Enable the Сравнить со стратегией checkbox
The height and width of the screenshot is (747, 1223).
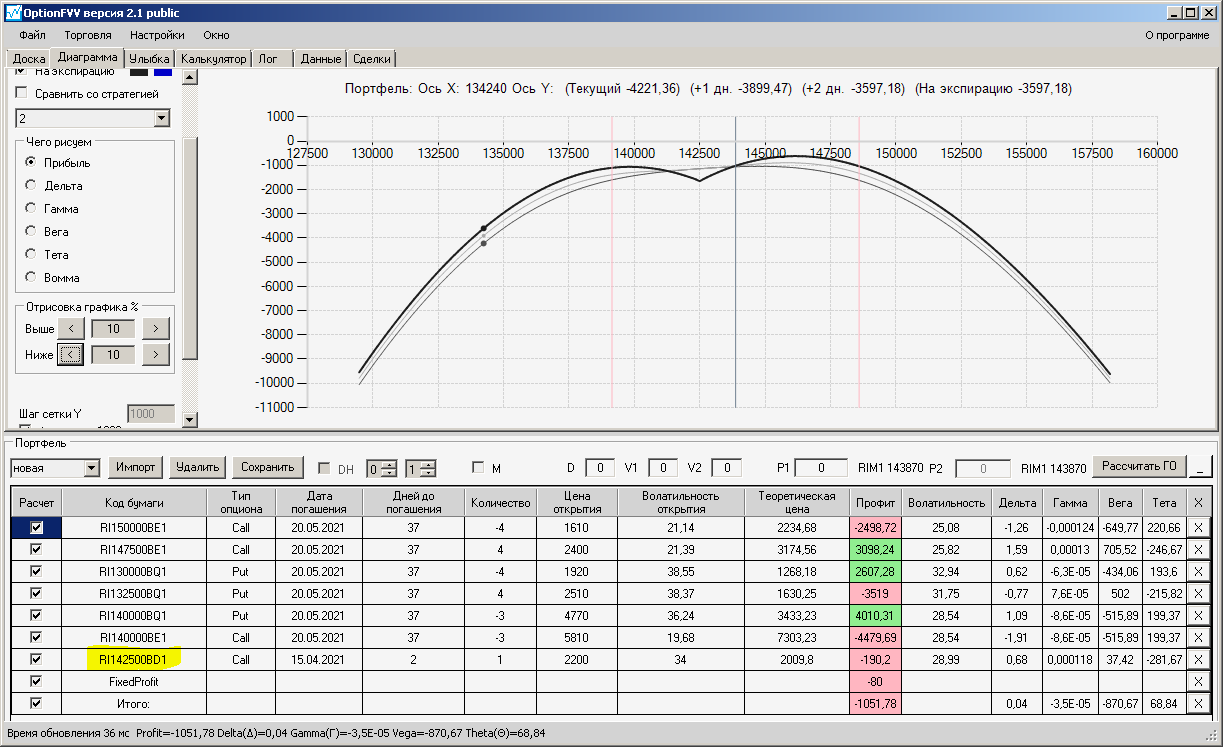tap(22, 94)
